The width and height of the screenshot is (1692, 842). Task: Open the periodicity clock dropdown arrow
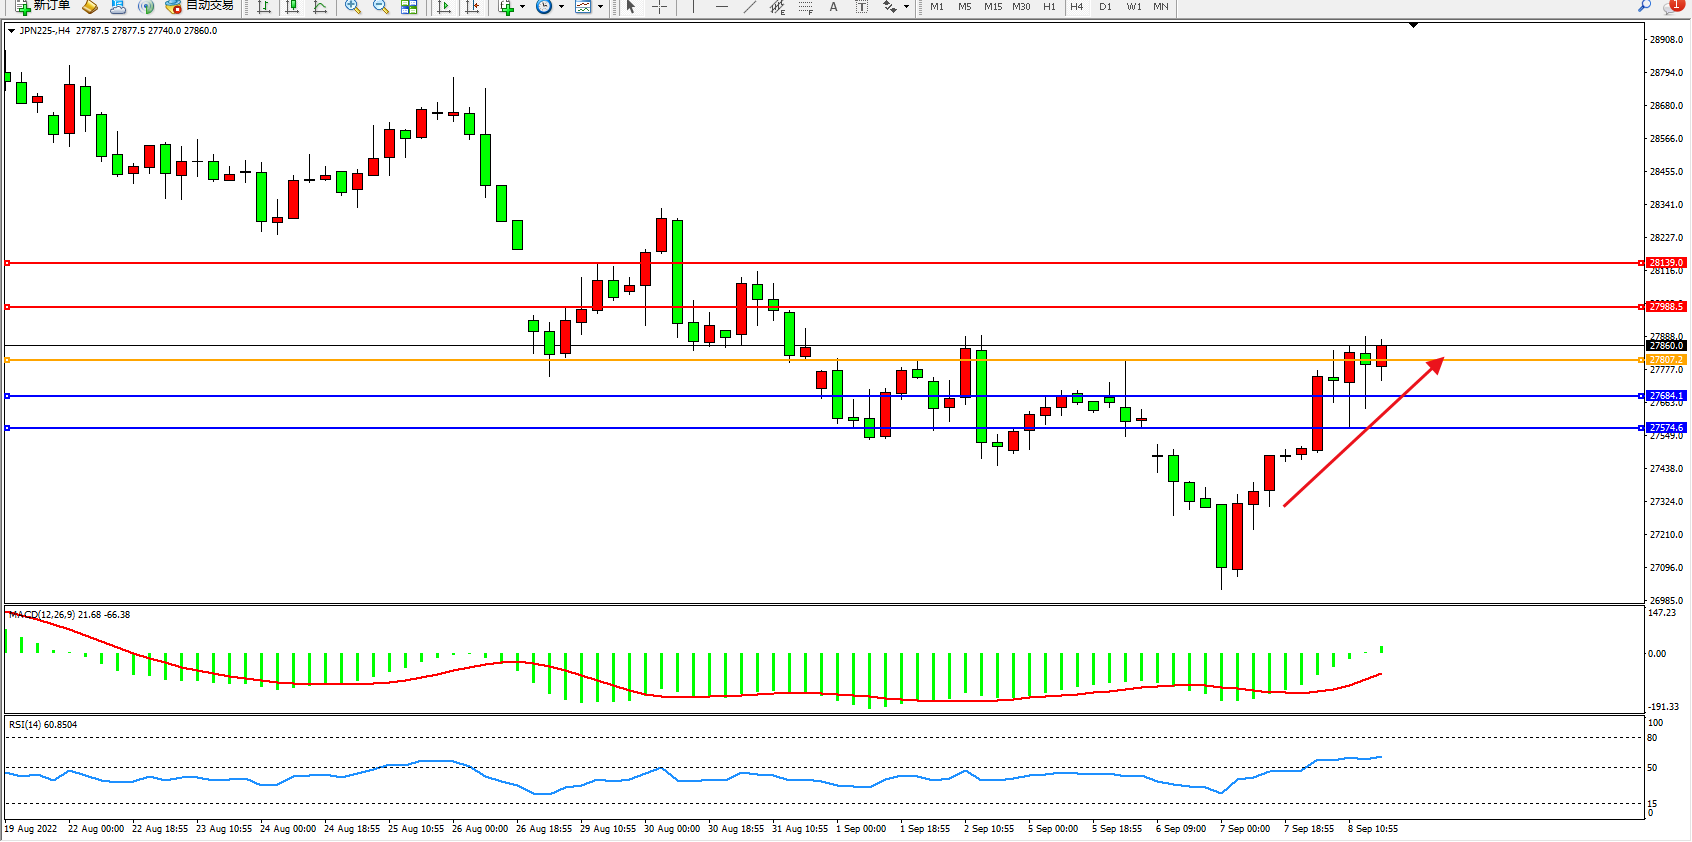pos(561,7)
